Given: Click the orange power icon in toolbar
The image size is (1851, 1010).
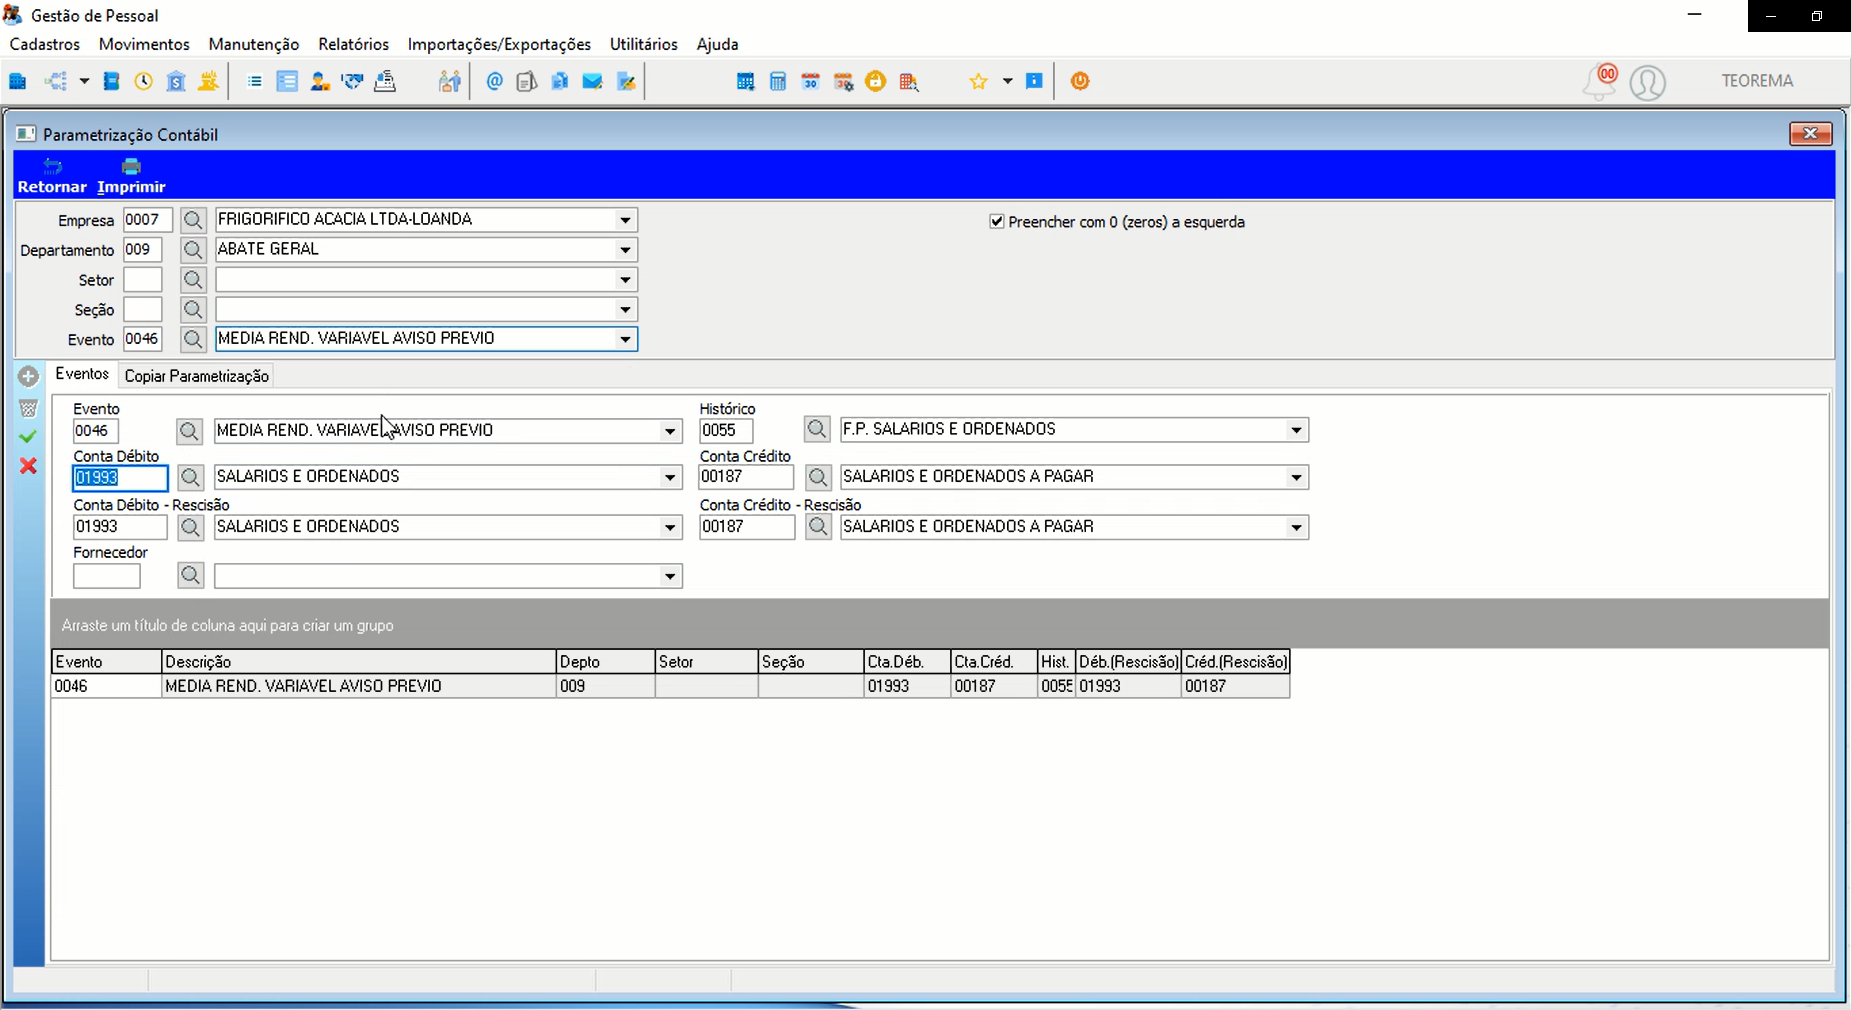Looking at the screenshot, I should click(x=1080, y=81).
